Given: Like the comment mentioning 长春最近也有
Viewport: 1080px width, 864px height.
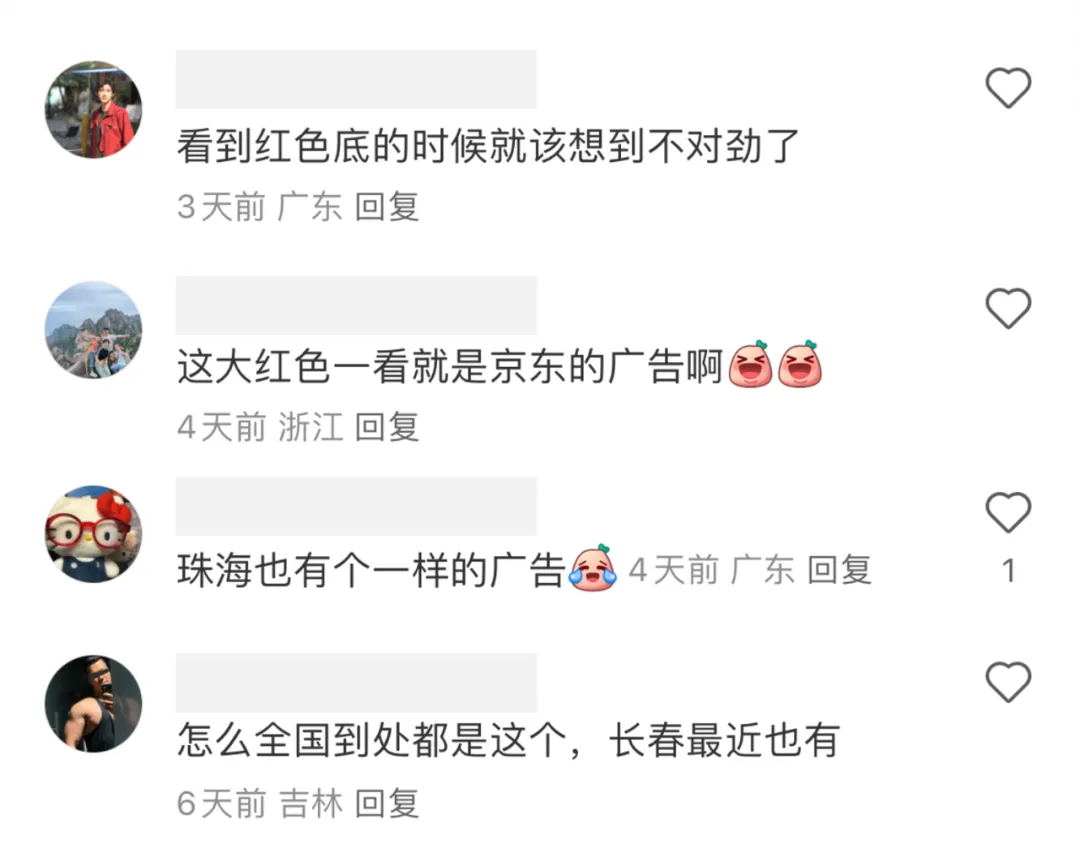Looking at the screenshot, I should 1008,681.
